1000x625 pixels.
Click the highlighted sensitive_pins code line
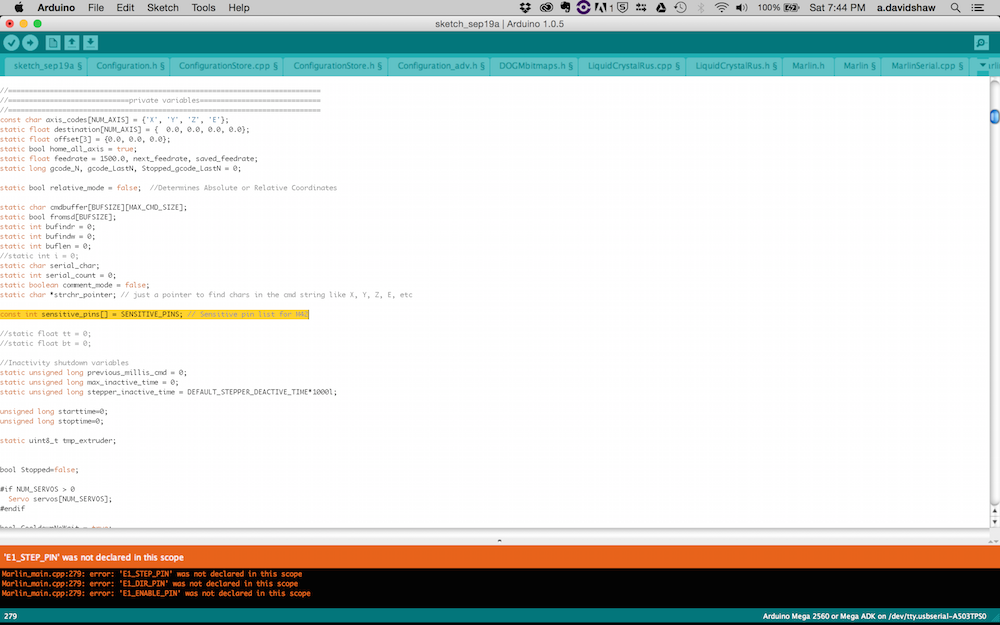(x=154, y=314)
